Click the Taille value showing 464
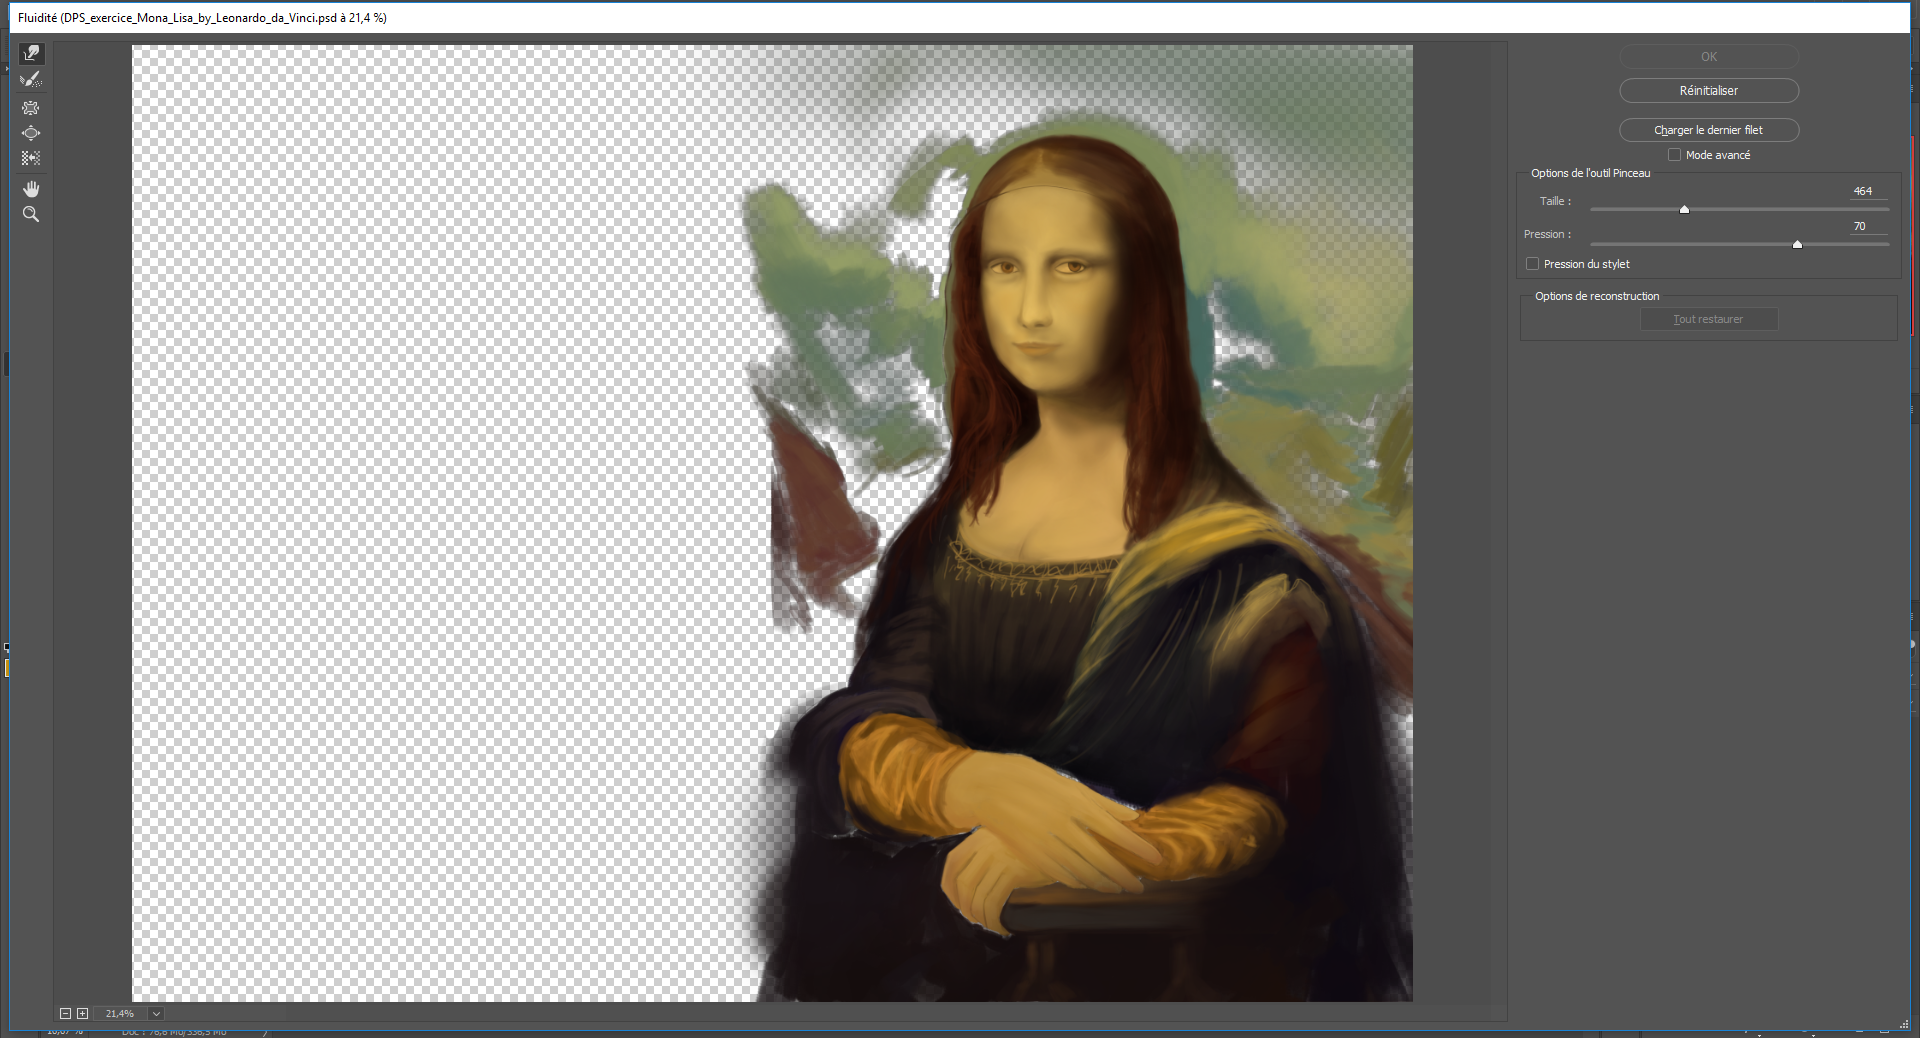 click(1861, 191)
